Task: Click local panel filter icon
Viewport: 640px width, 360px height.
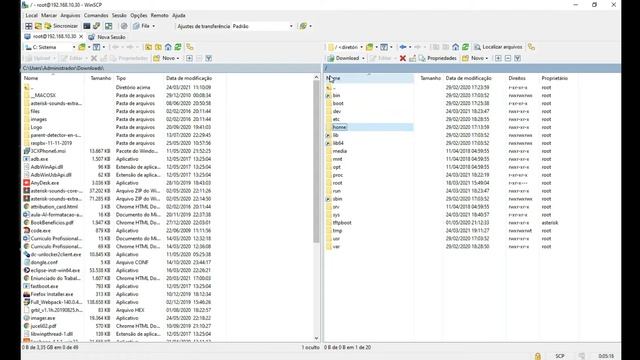Action: click(96, 47)
